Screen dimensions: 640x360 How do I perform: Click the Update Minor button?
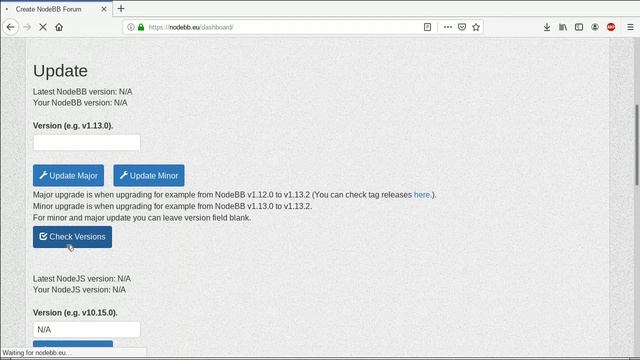(x=149, y=176)
